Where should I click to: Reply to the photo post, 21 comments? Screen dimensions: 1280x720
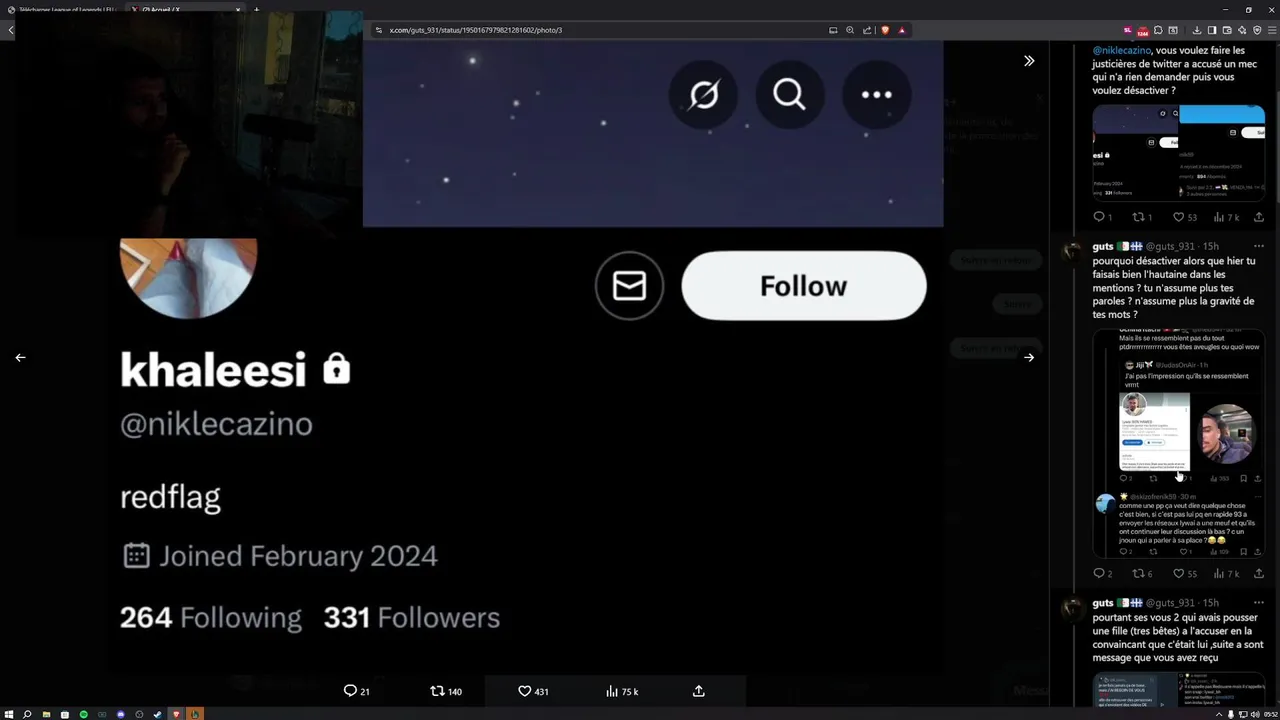point(356,691)
